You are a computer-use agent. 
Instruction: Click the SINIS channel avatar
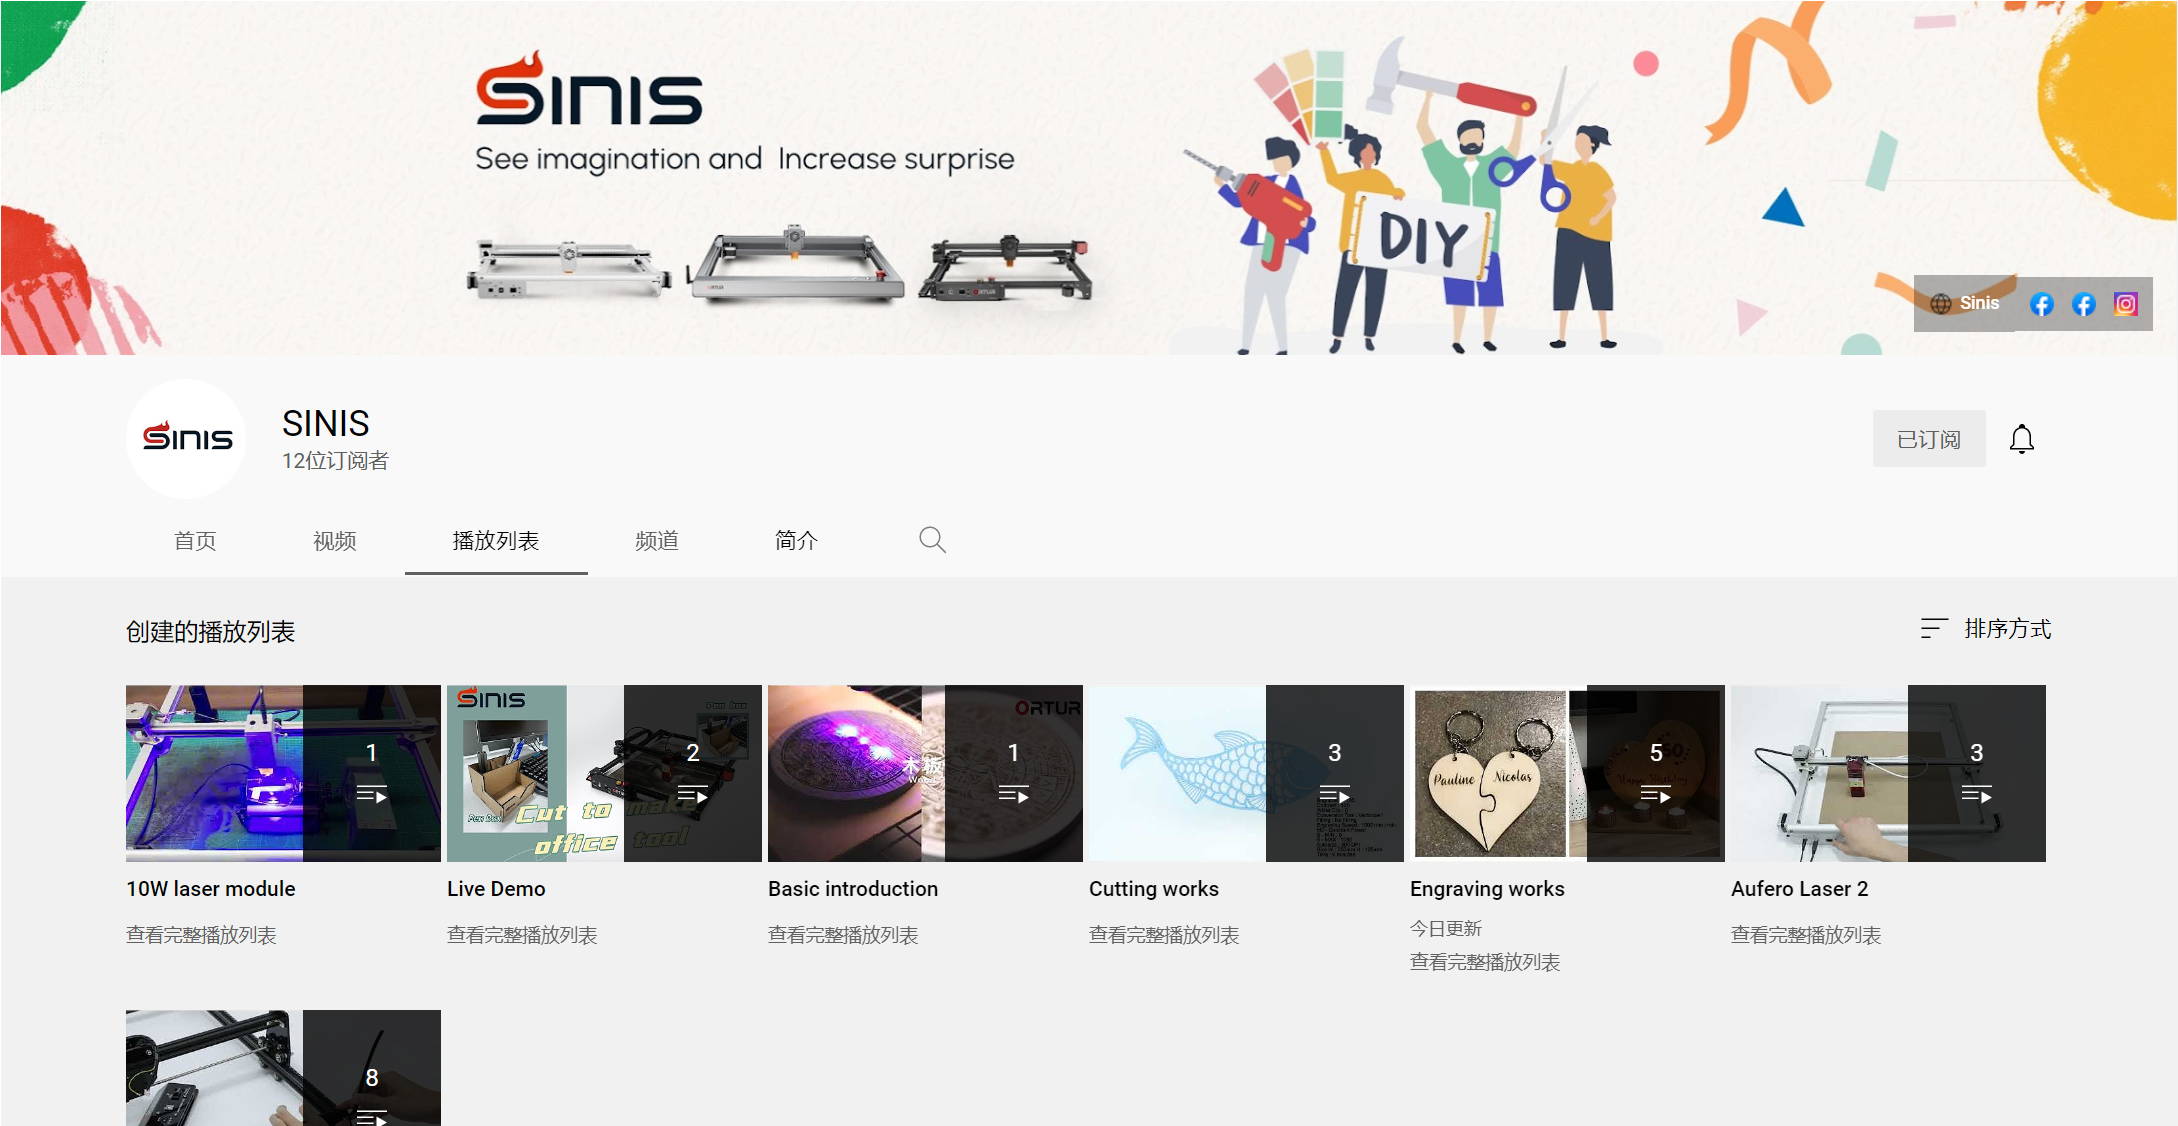coord(187,438)
